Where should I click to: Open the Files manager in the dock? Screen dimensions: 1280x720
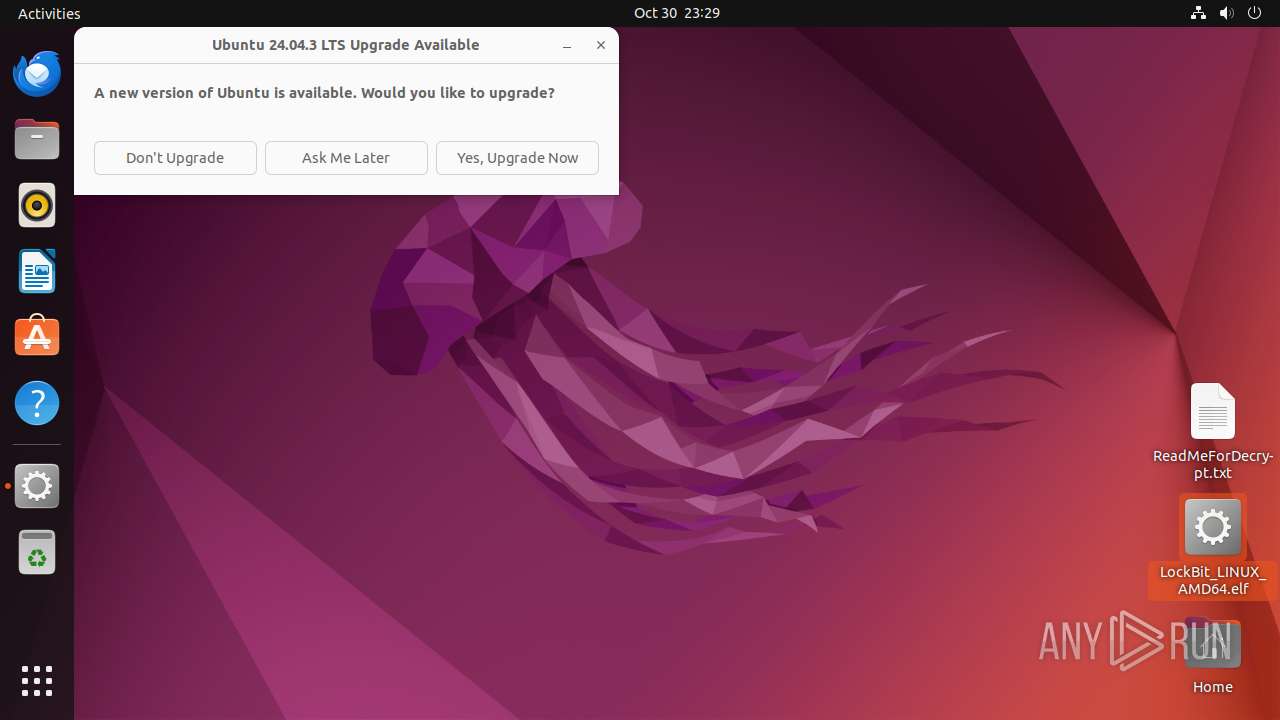[37, 139]
